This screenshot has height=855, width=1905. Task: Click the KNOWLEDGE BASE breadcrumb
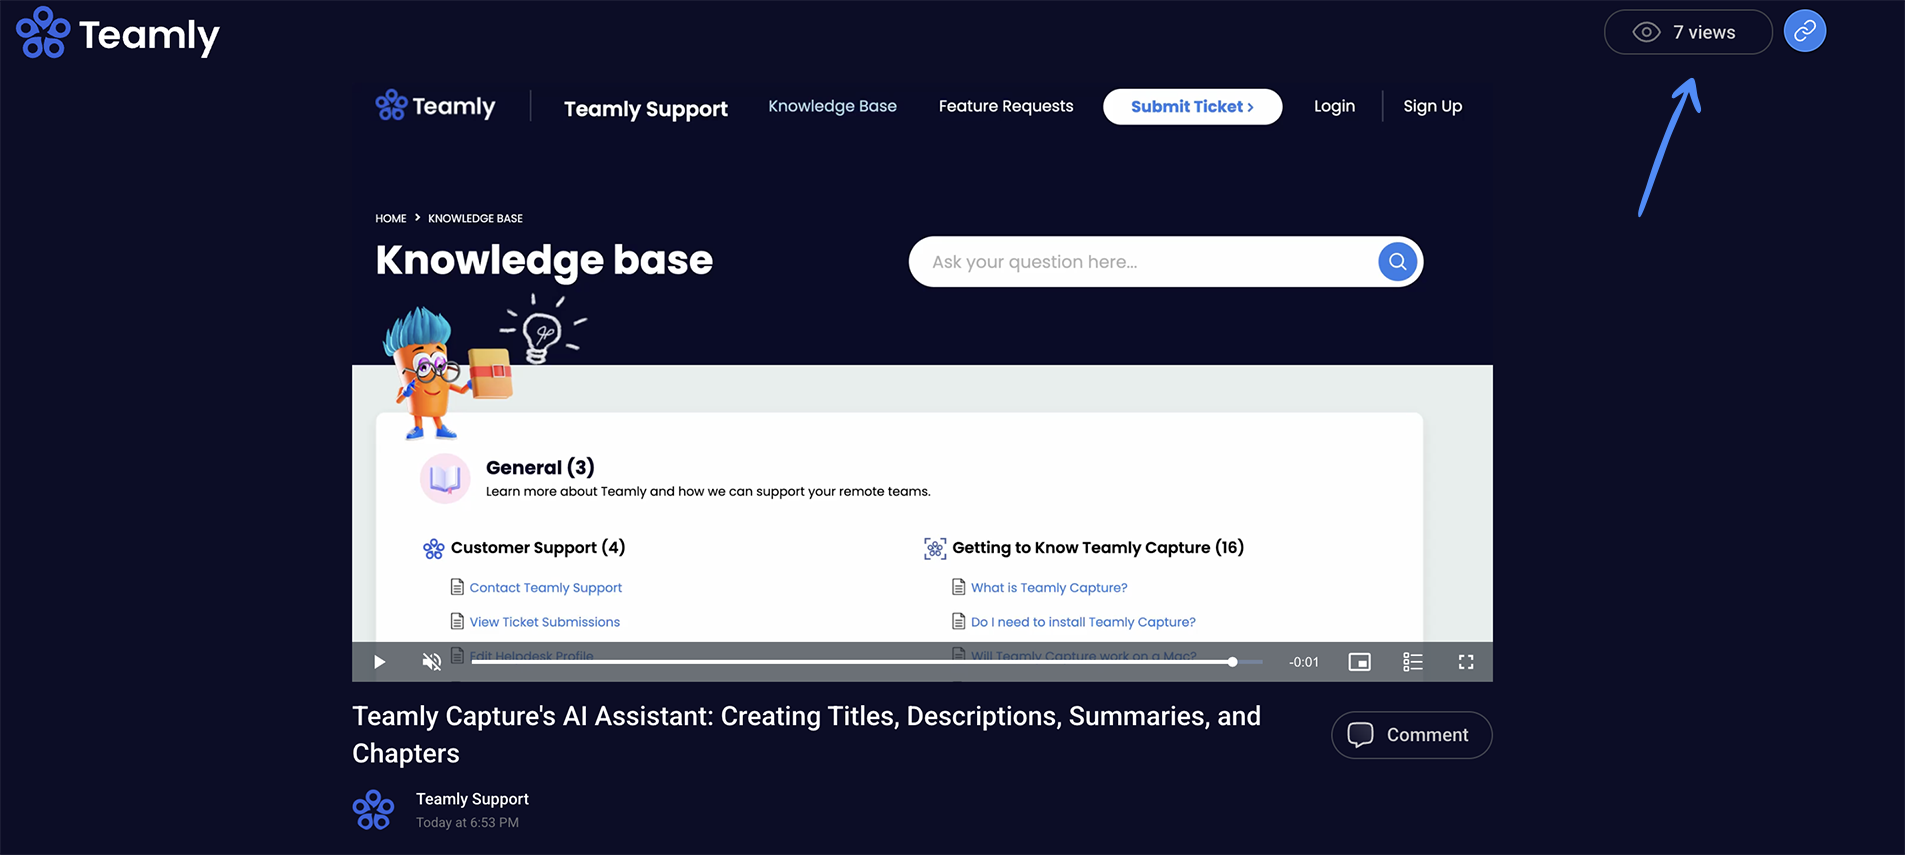pos(475,218)
